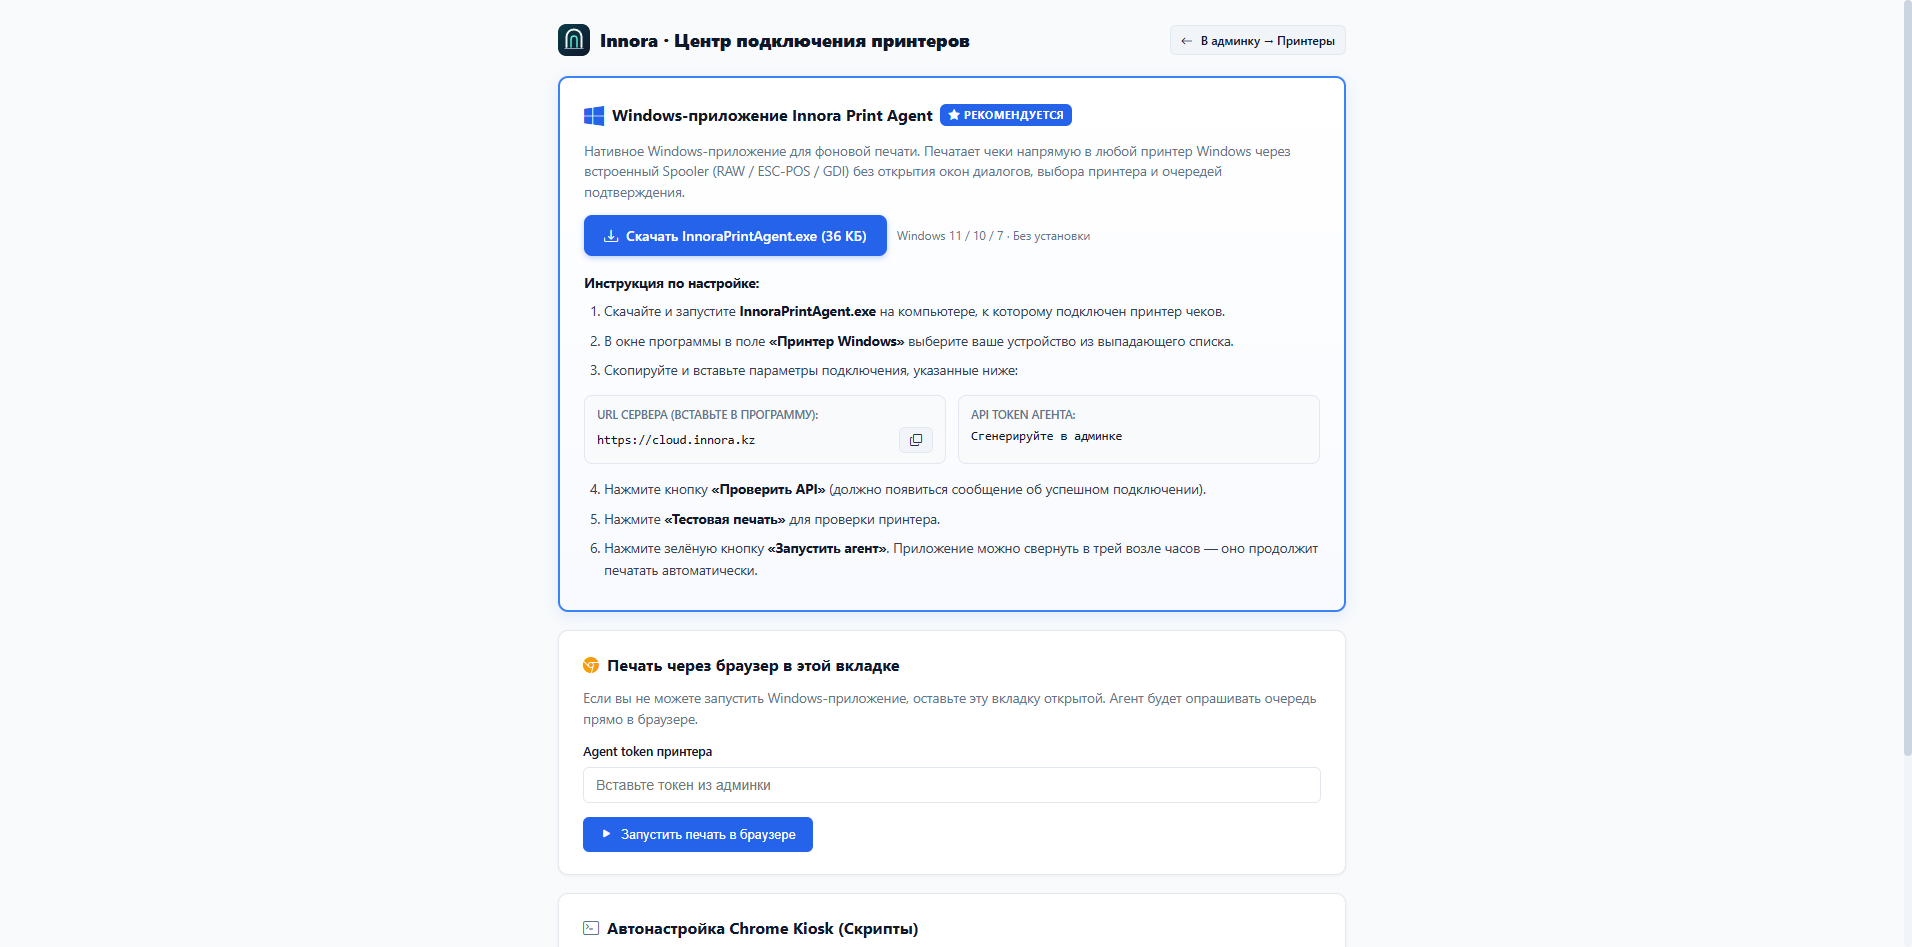Click the Innora logo icon

point(574,40)
